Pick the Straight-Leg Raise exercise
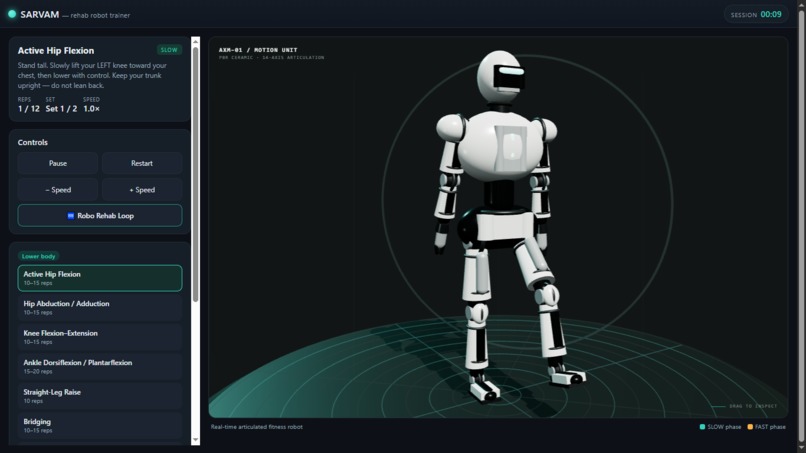The width and height of the screenshot is (806, 453). click(100, 395)
